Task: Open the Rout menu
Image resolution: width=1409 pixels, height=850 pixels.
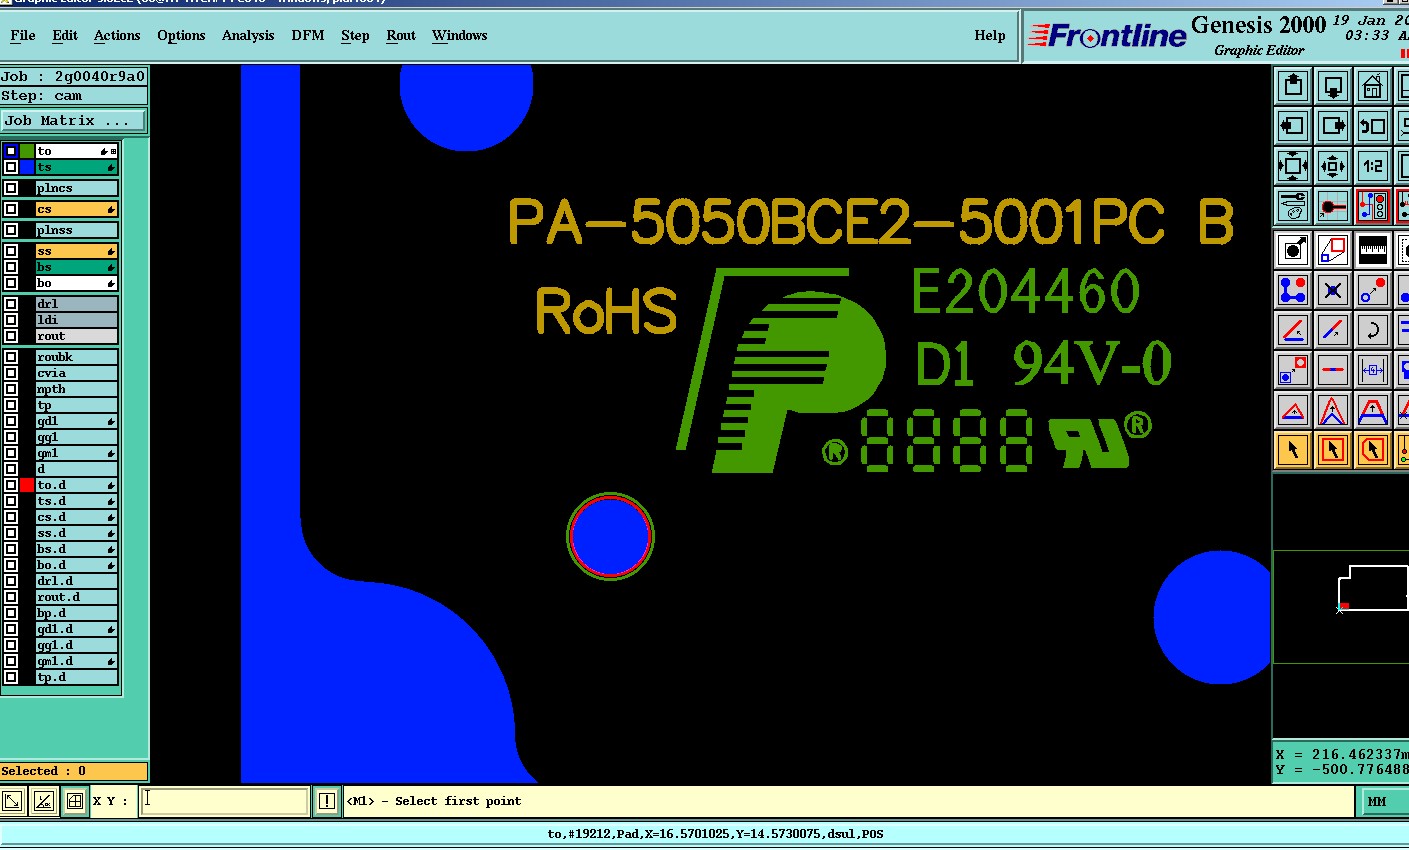Action: pos(401,35)
